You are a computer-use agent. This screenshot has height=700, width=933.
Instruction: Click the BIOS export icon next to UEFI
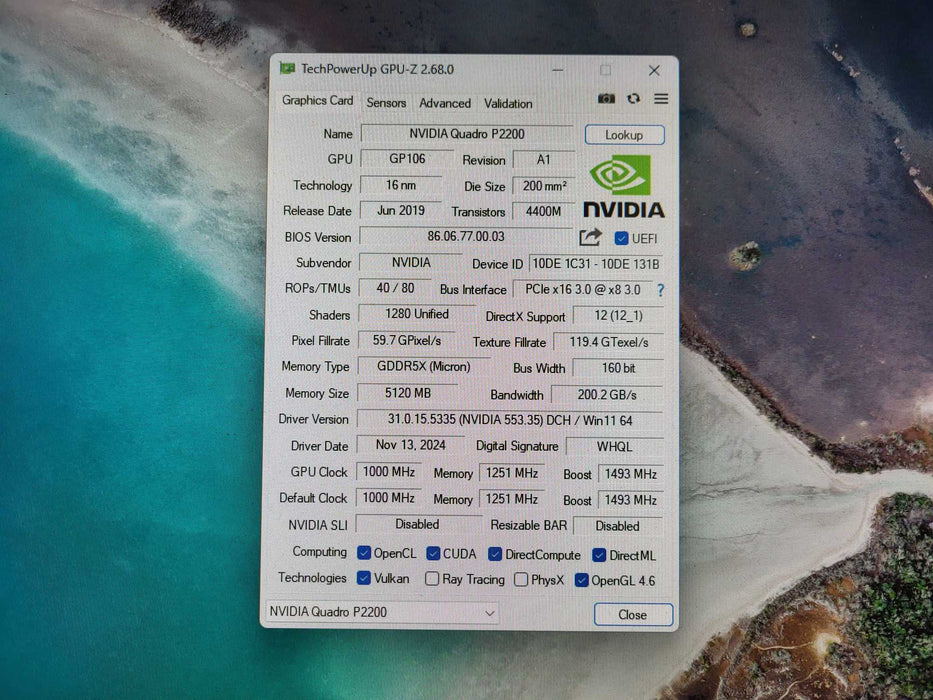tap(589, 238)
